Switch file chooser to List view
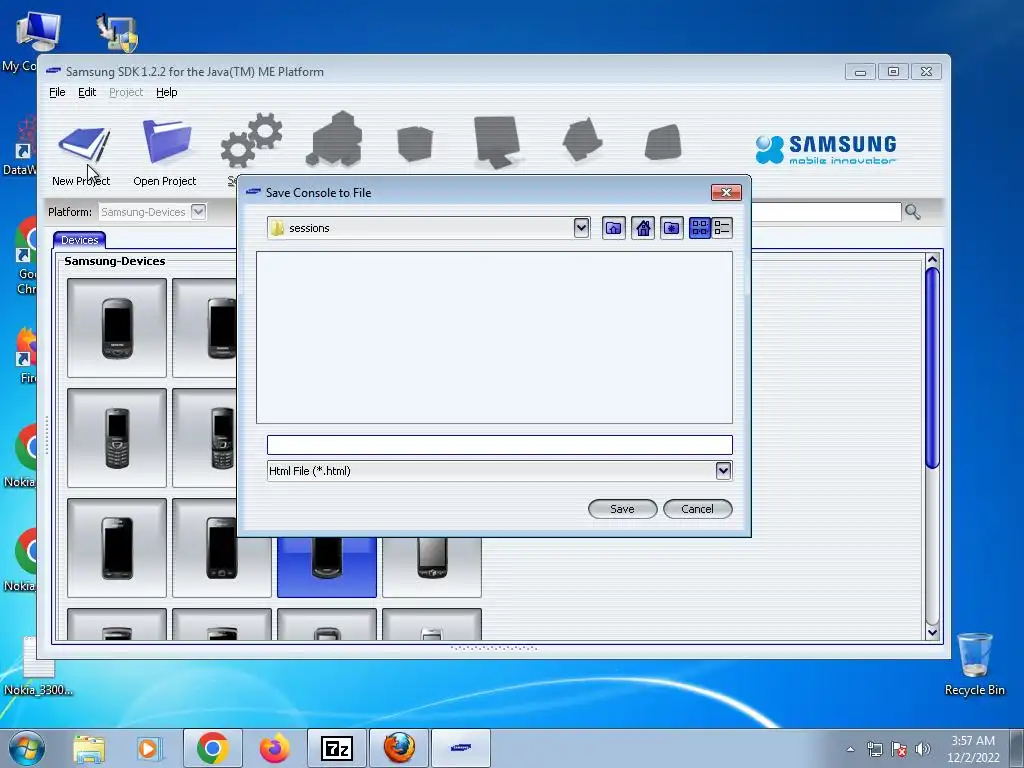 pos(699,228)
